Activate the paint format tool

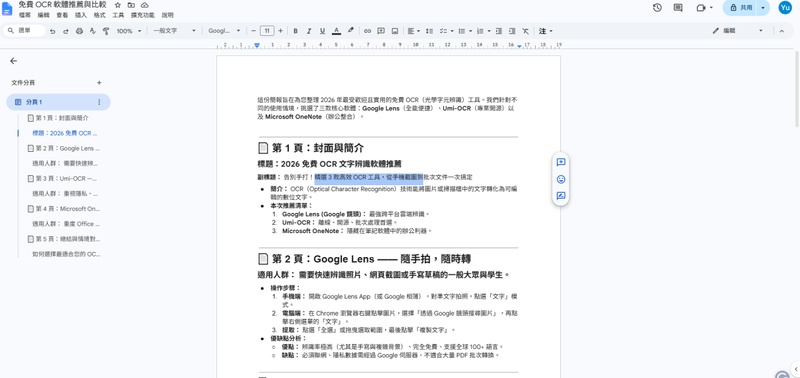coord(106,31)
